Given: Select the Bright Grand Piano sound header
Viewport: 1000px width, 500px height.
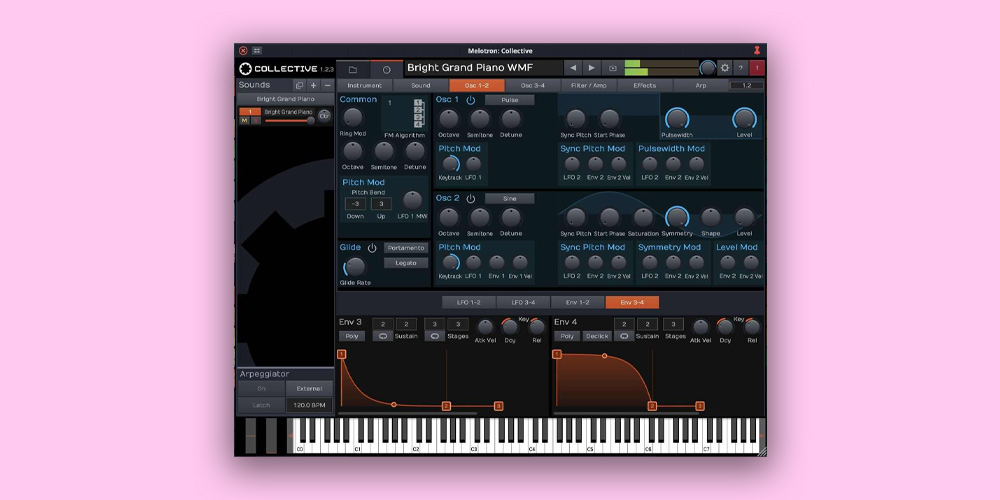Looking at the screenshot, I should 285,99.
